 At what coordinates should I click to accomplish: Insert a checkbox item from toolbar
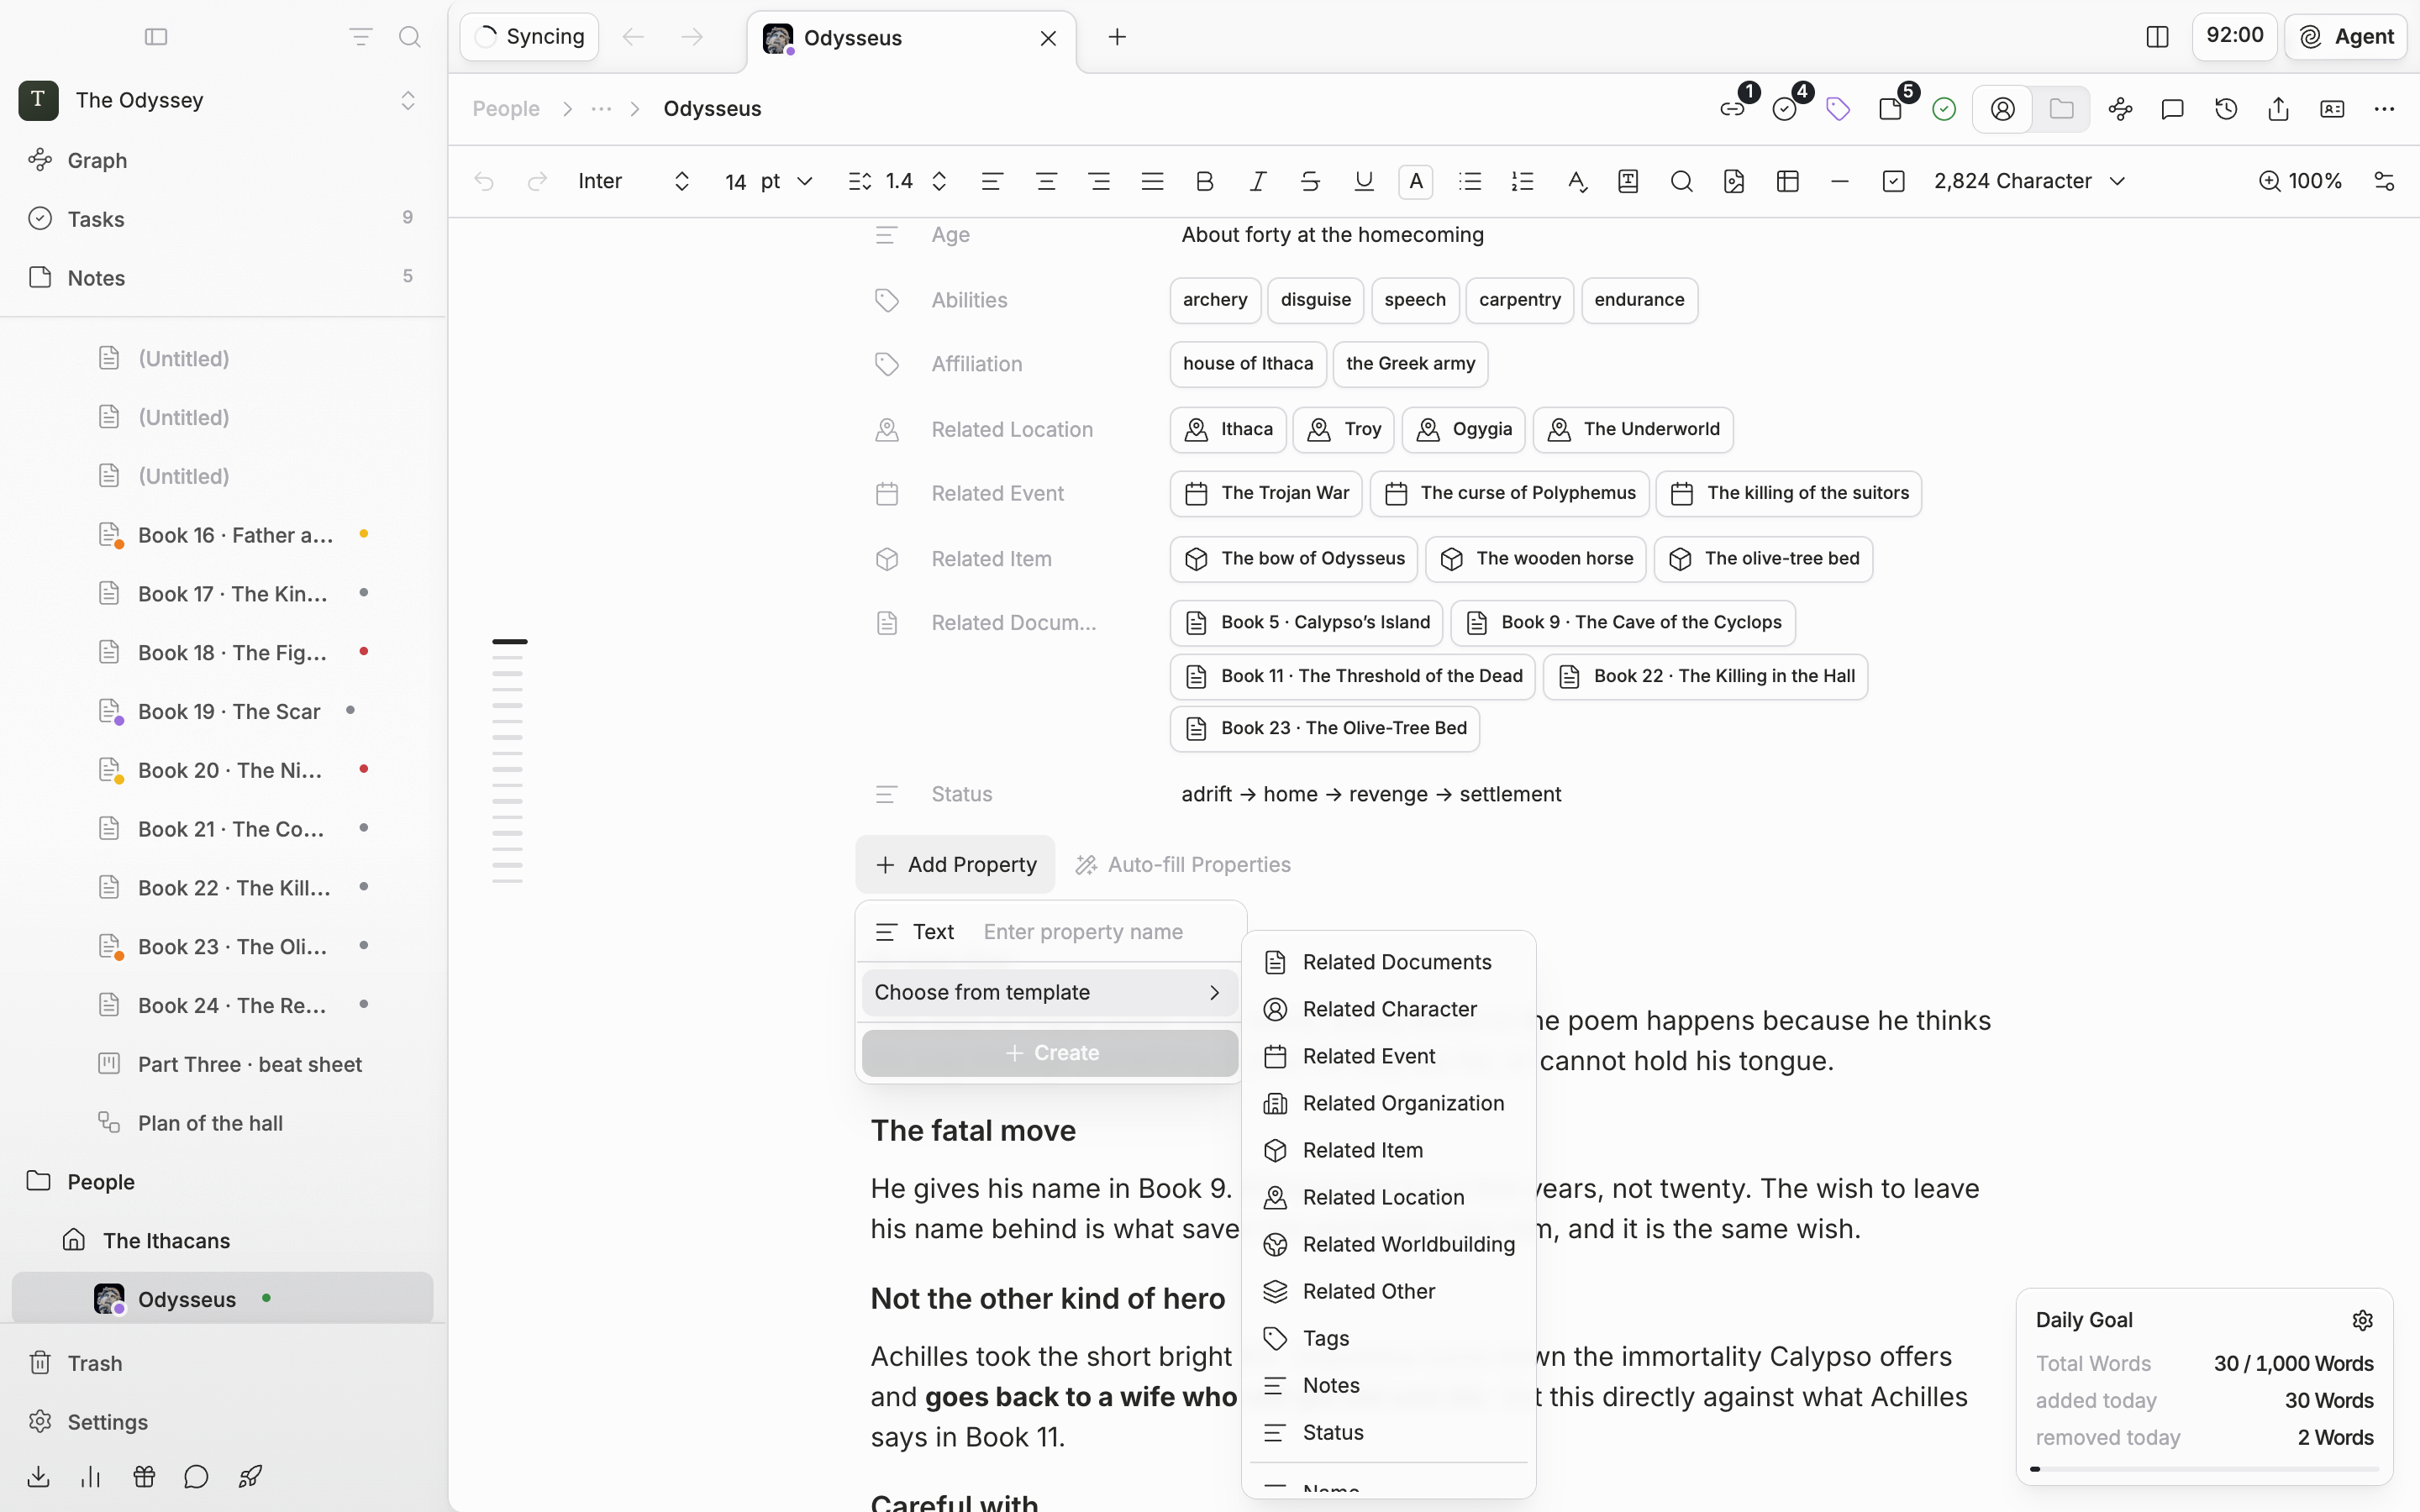point(1893,181)
